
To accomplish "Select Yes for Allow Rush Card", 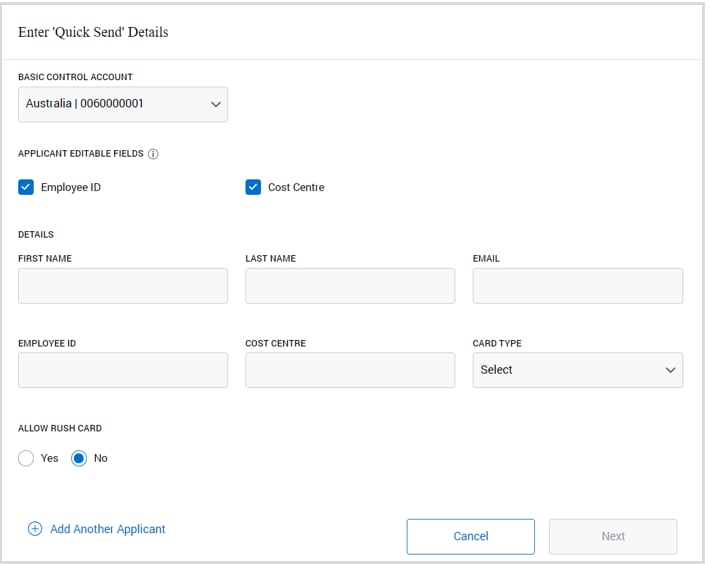I will [26, 458].
